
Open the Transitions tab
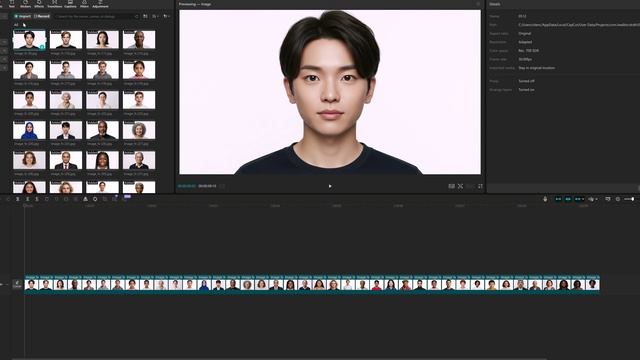[55, 4]
